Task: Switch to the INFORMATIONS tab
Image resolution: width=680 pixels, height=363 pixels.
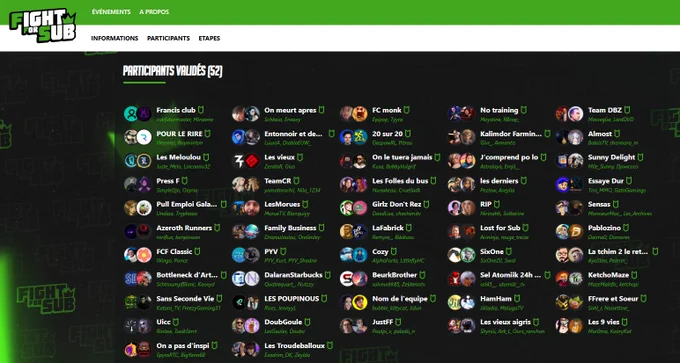Action: [114, 38]
